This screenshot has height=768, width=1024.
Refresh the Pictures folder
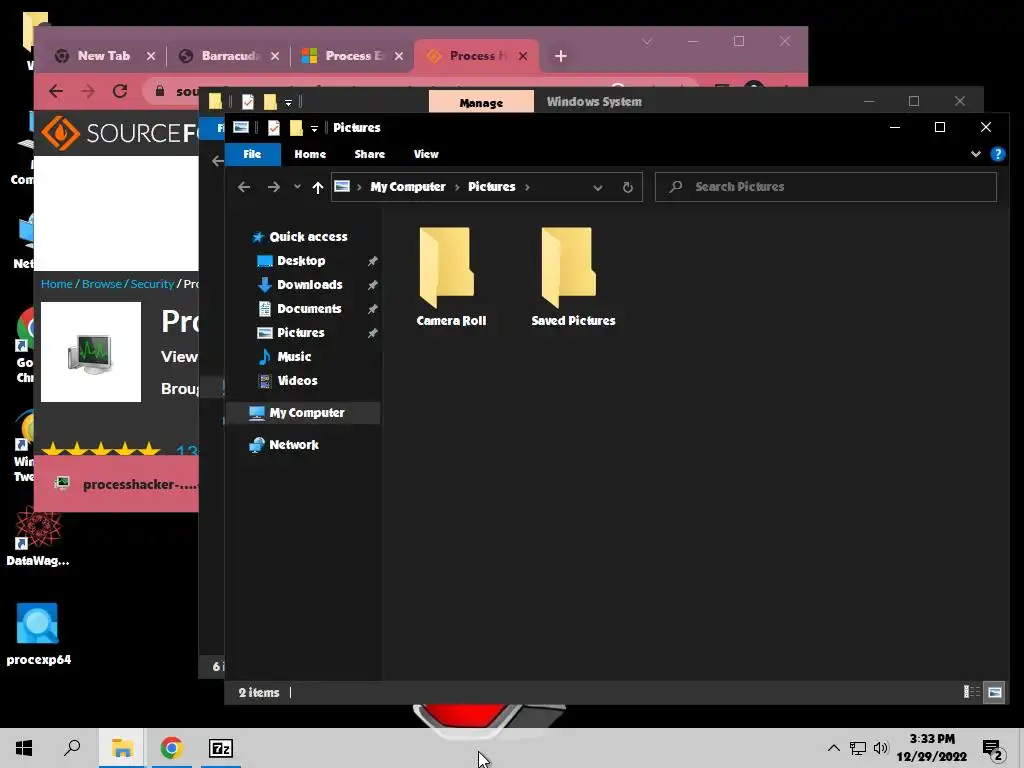tap(627, 187)
